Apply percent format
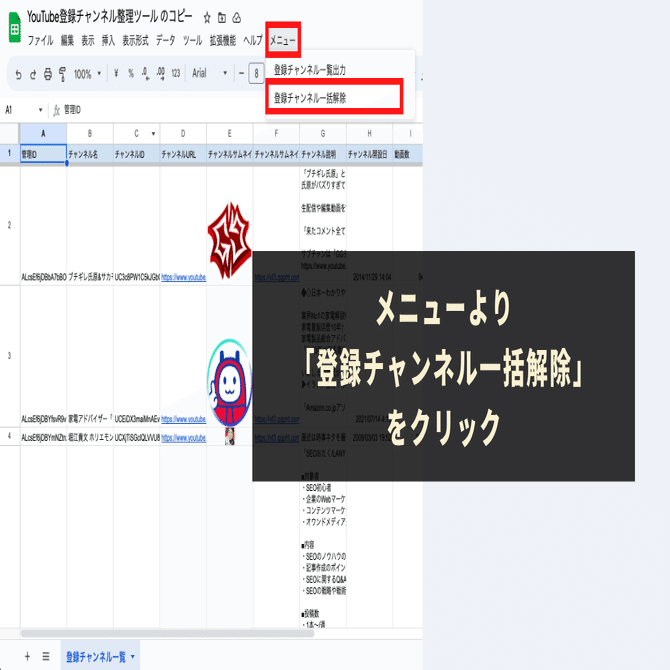The width and height of the screenshot is (670, 670). [131, 73]
